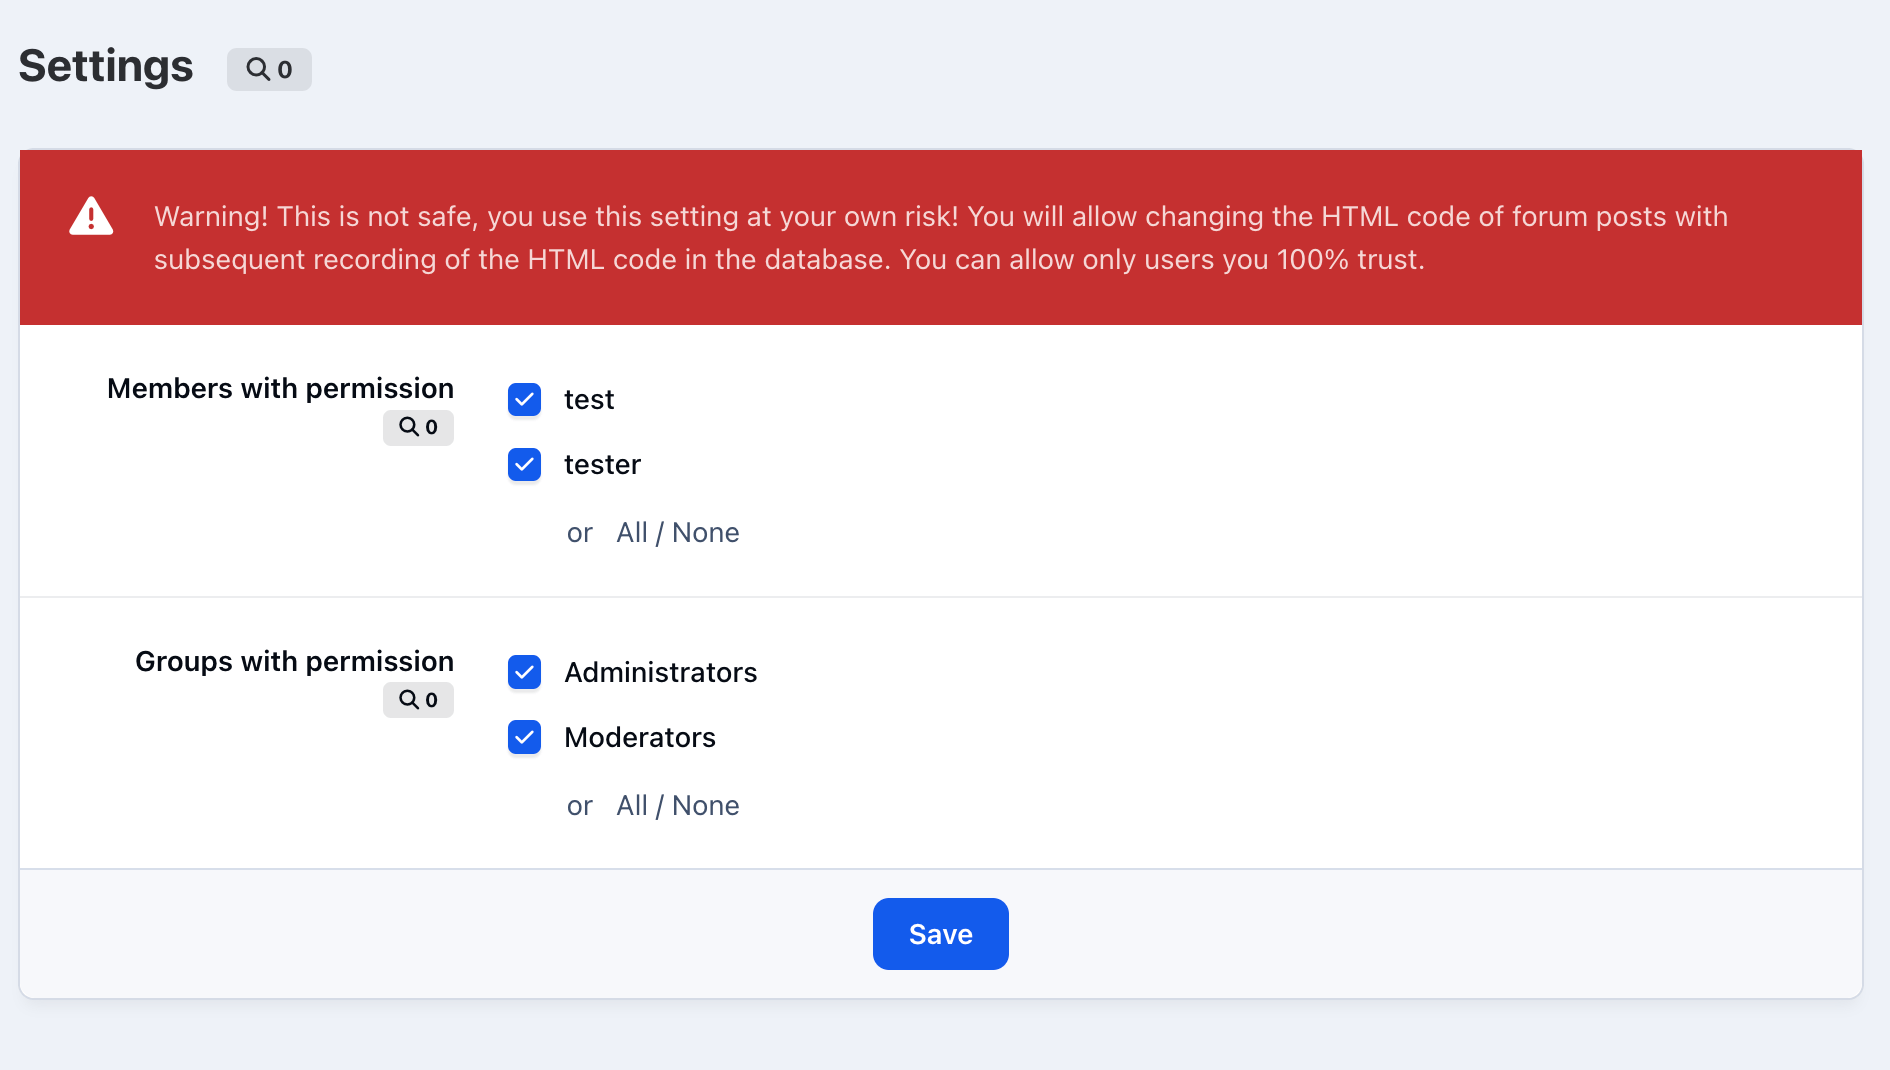Click the "Administrators" group name text
The width and height of the screenshot is (1890, 1070).
[660, 673]
